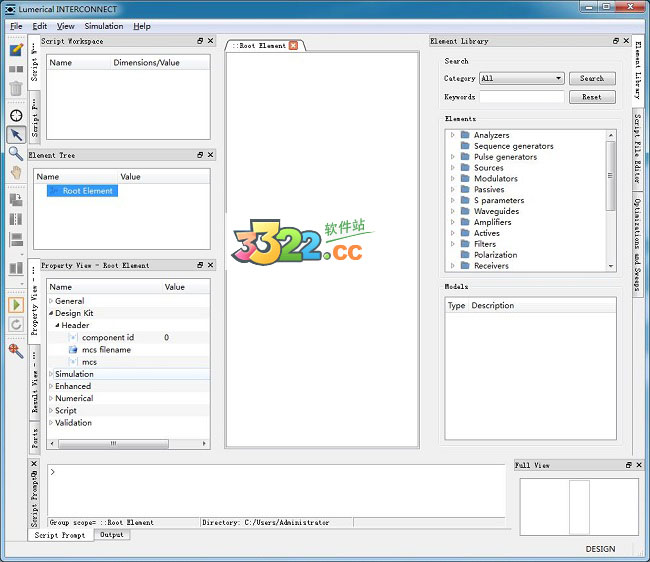Screen dimensions: 650x562
Task: Run the simulation with green play icon
Action: tap(16, 305)
